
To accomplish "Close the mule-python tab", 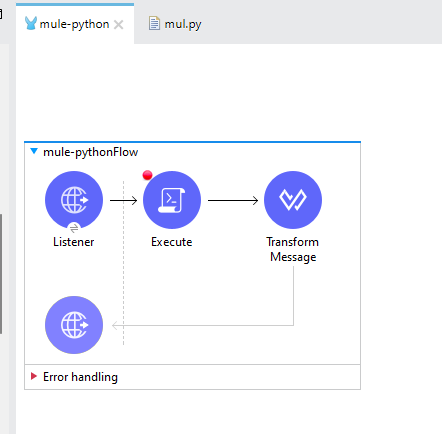I will point(118,24).
